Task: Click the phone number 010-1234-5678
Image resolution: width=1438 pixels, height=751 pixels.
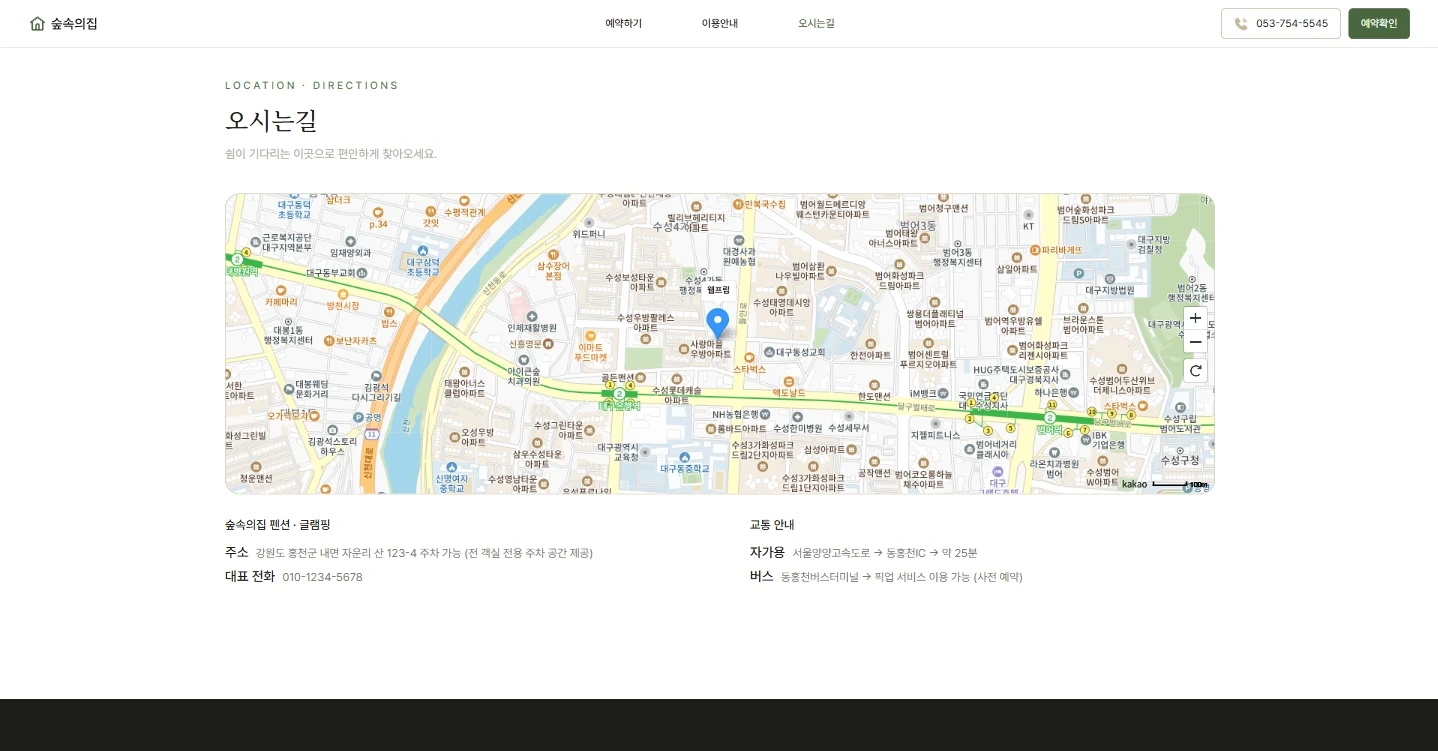Action: click(322, 577)
